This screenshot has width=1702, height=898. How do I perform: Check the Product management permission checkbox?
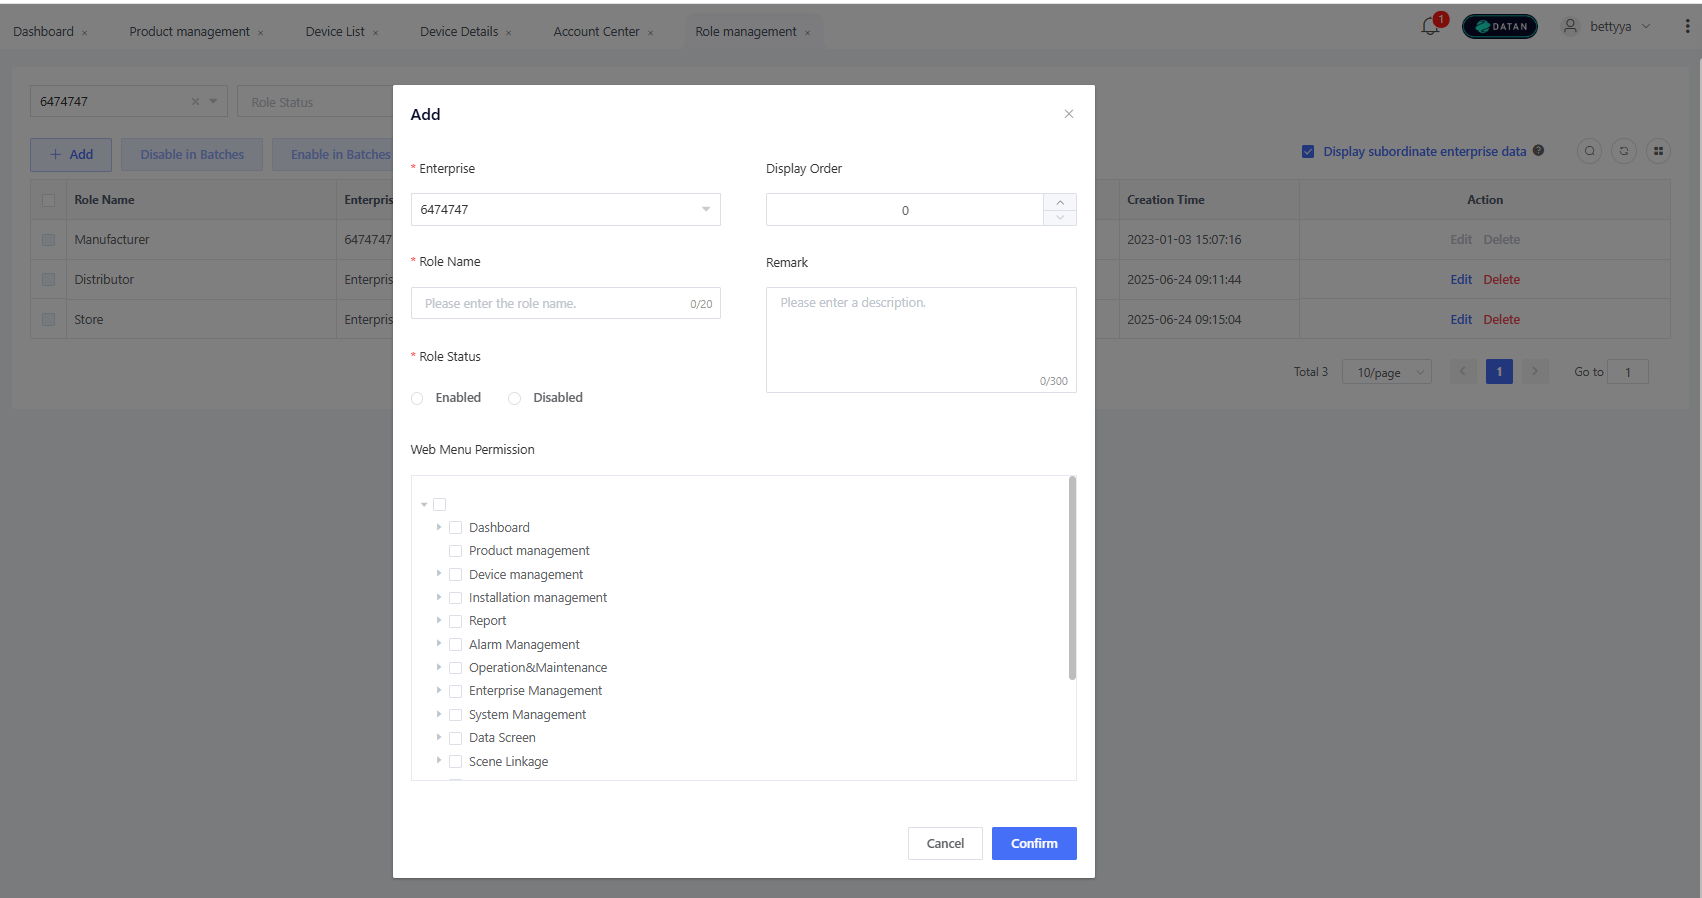(x=456, y=551)
